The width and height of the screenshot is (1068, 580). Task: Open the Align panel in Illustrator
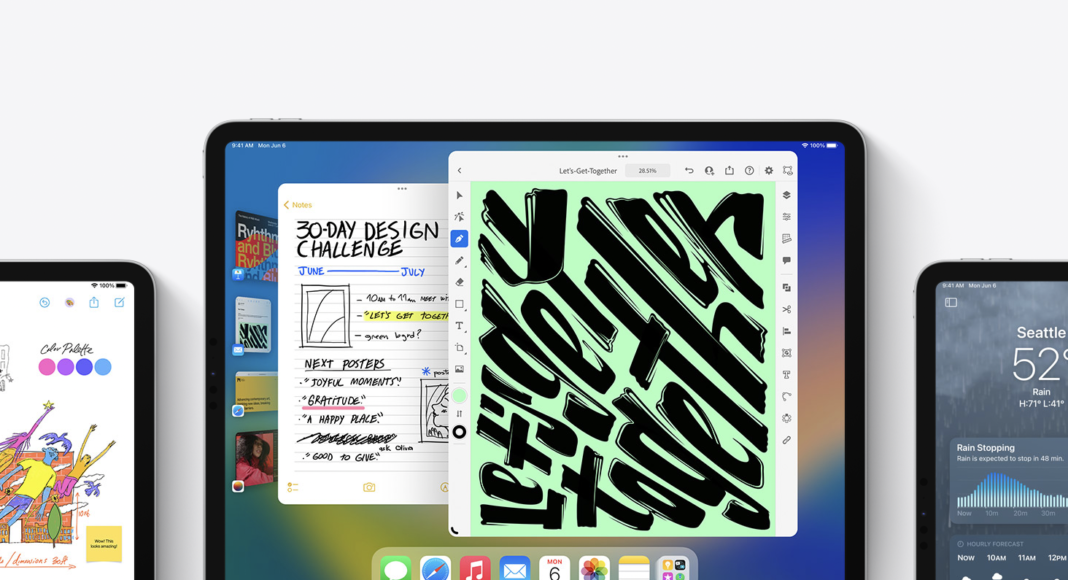[x=787, y=332]
